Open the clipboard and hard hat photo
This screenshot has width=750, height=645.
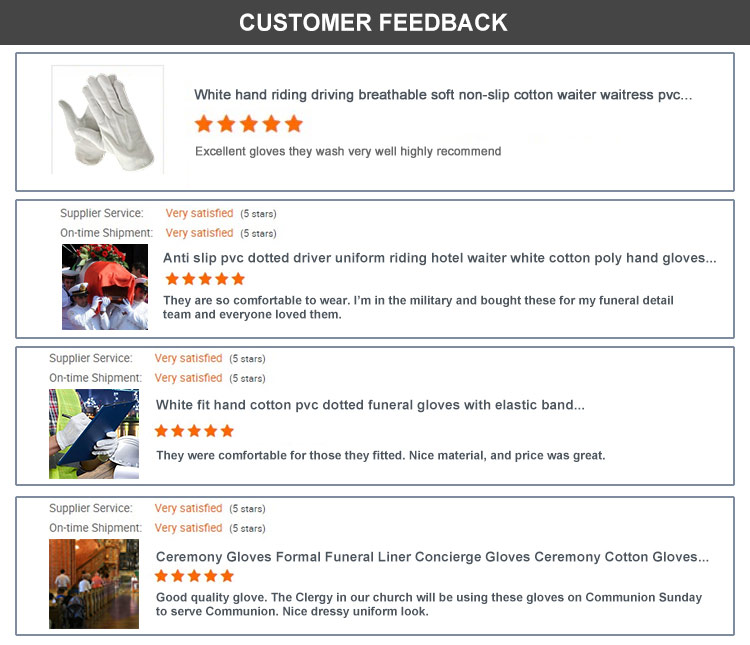pyautogui.click(x=94, y=434)
